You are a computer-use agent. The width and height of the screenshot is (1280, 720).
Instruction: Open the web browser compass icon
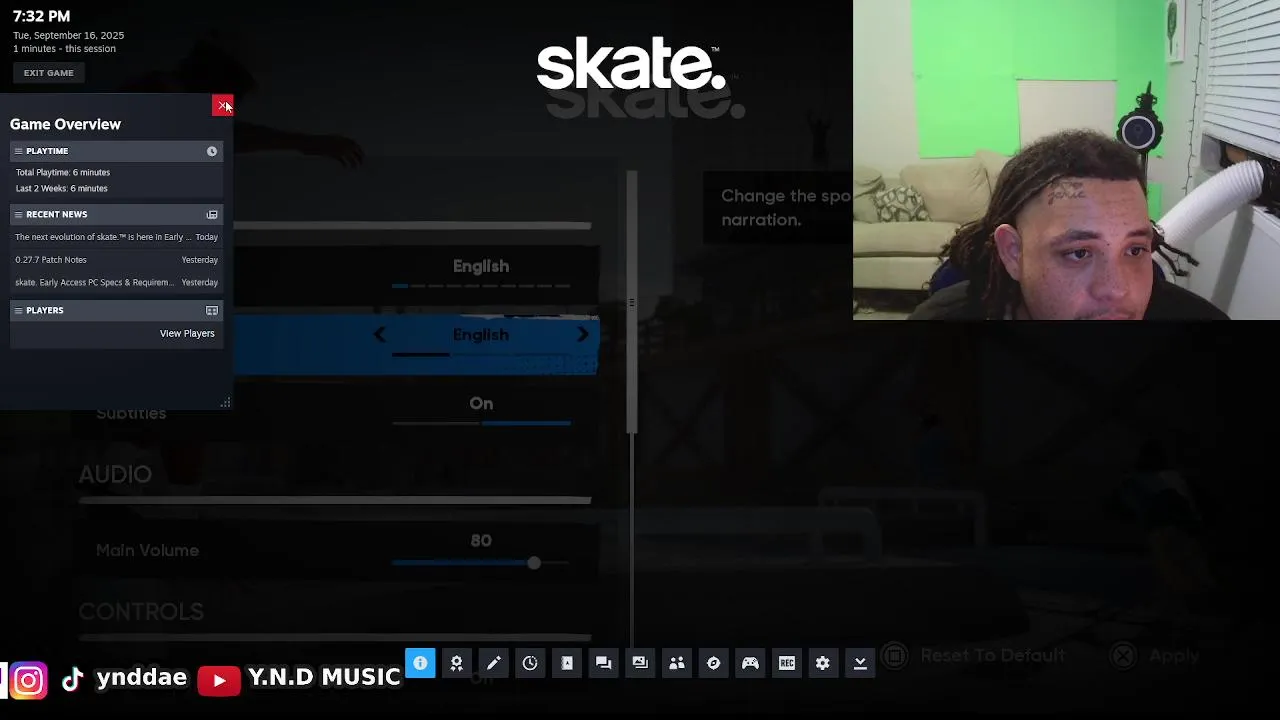click(713, 663)
